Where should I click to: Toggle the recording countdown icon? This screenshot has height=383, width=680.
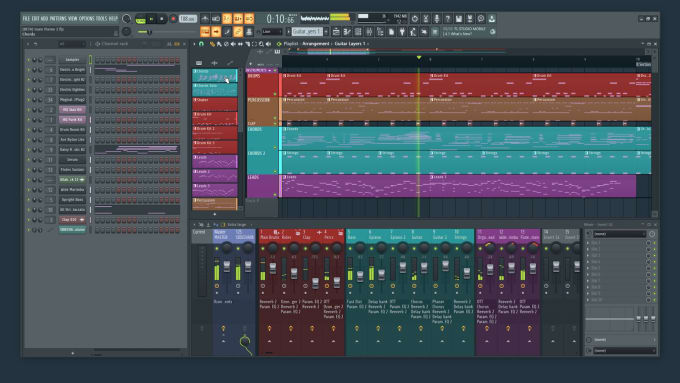pyautogui.click(x=227, y=19)
